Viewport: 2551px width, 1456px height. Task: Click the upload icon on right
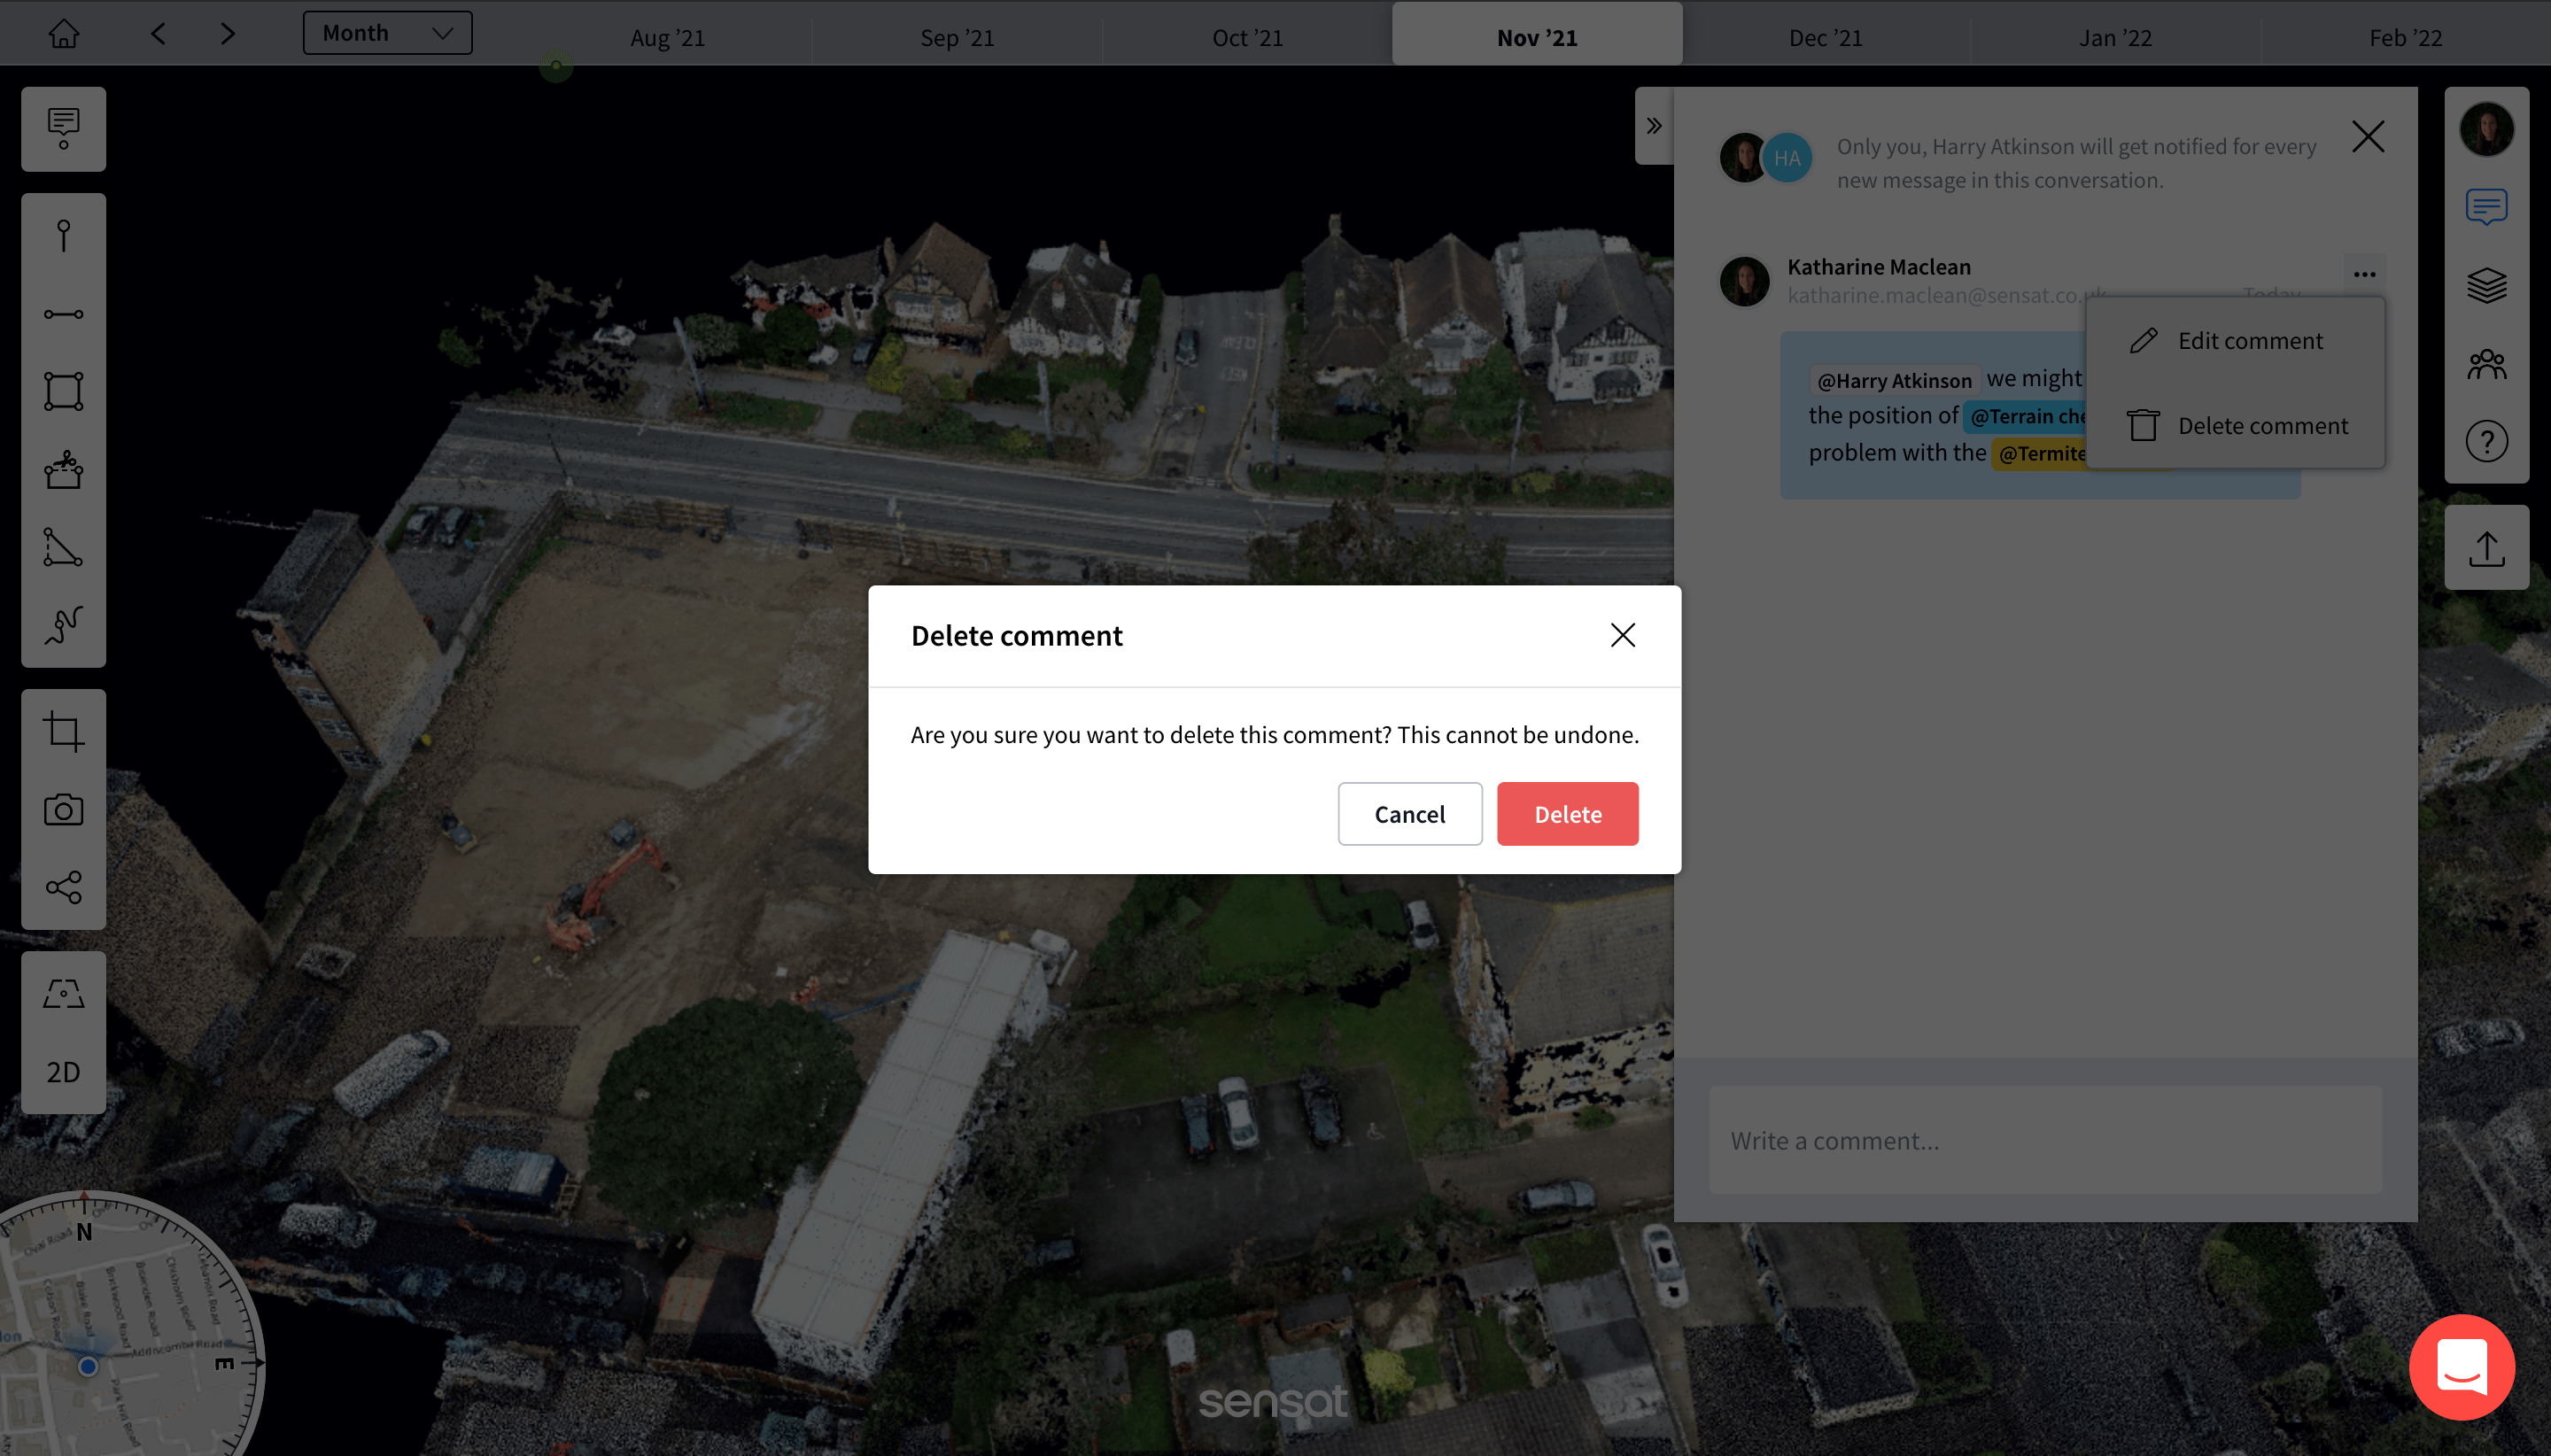(2486, 548)
